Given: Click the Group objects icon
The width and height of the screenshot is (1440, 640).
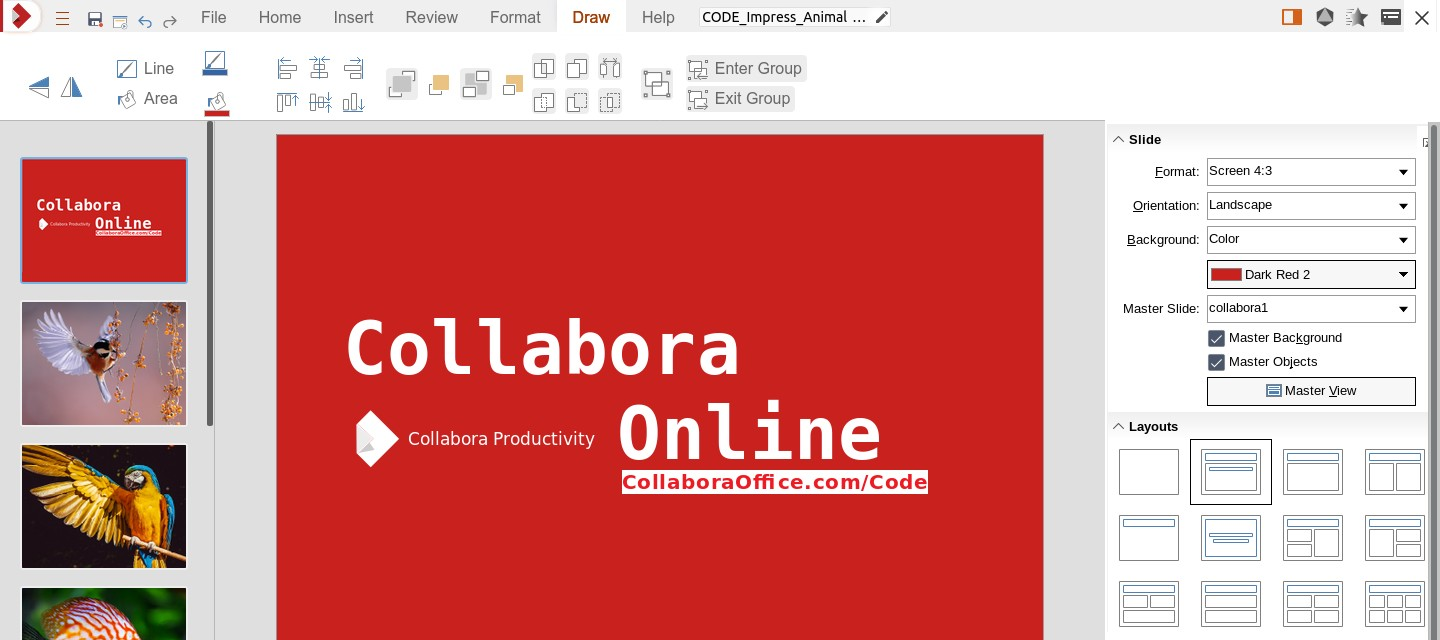Looking at the screenshot, I should [x=657, y=84].
